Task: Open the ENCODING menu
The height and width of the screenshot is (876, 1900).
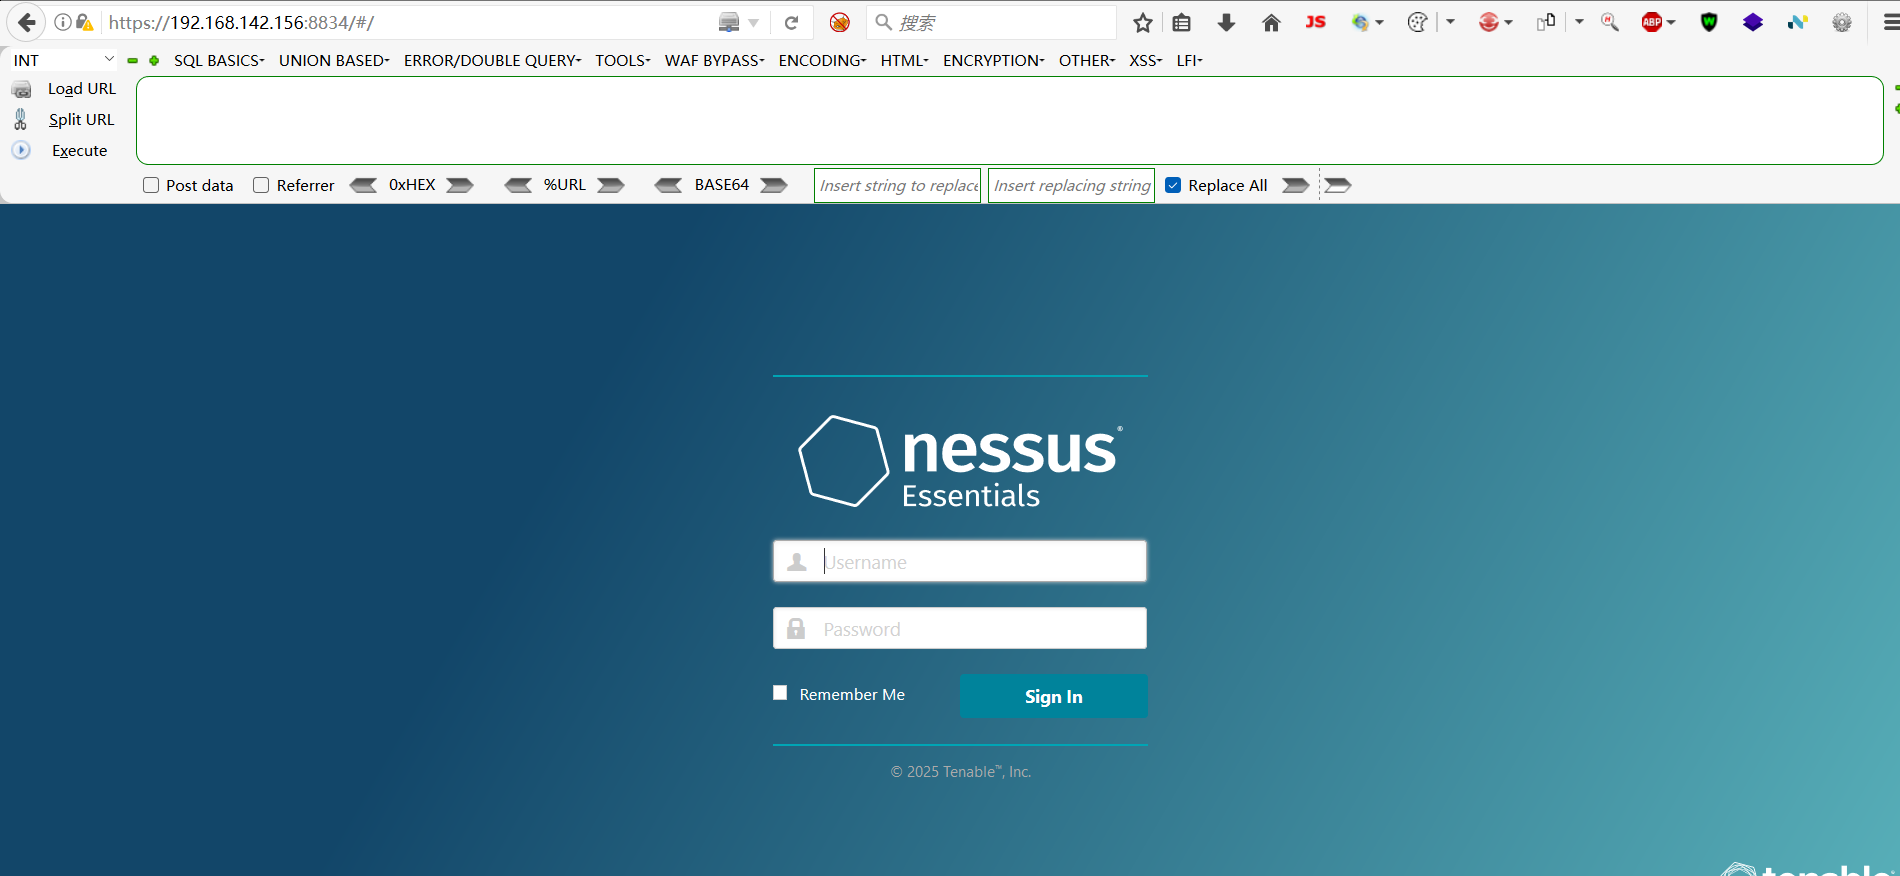Action: pos(823,60)
